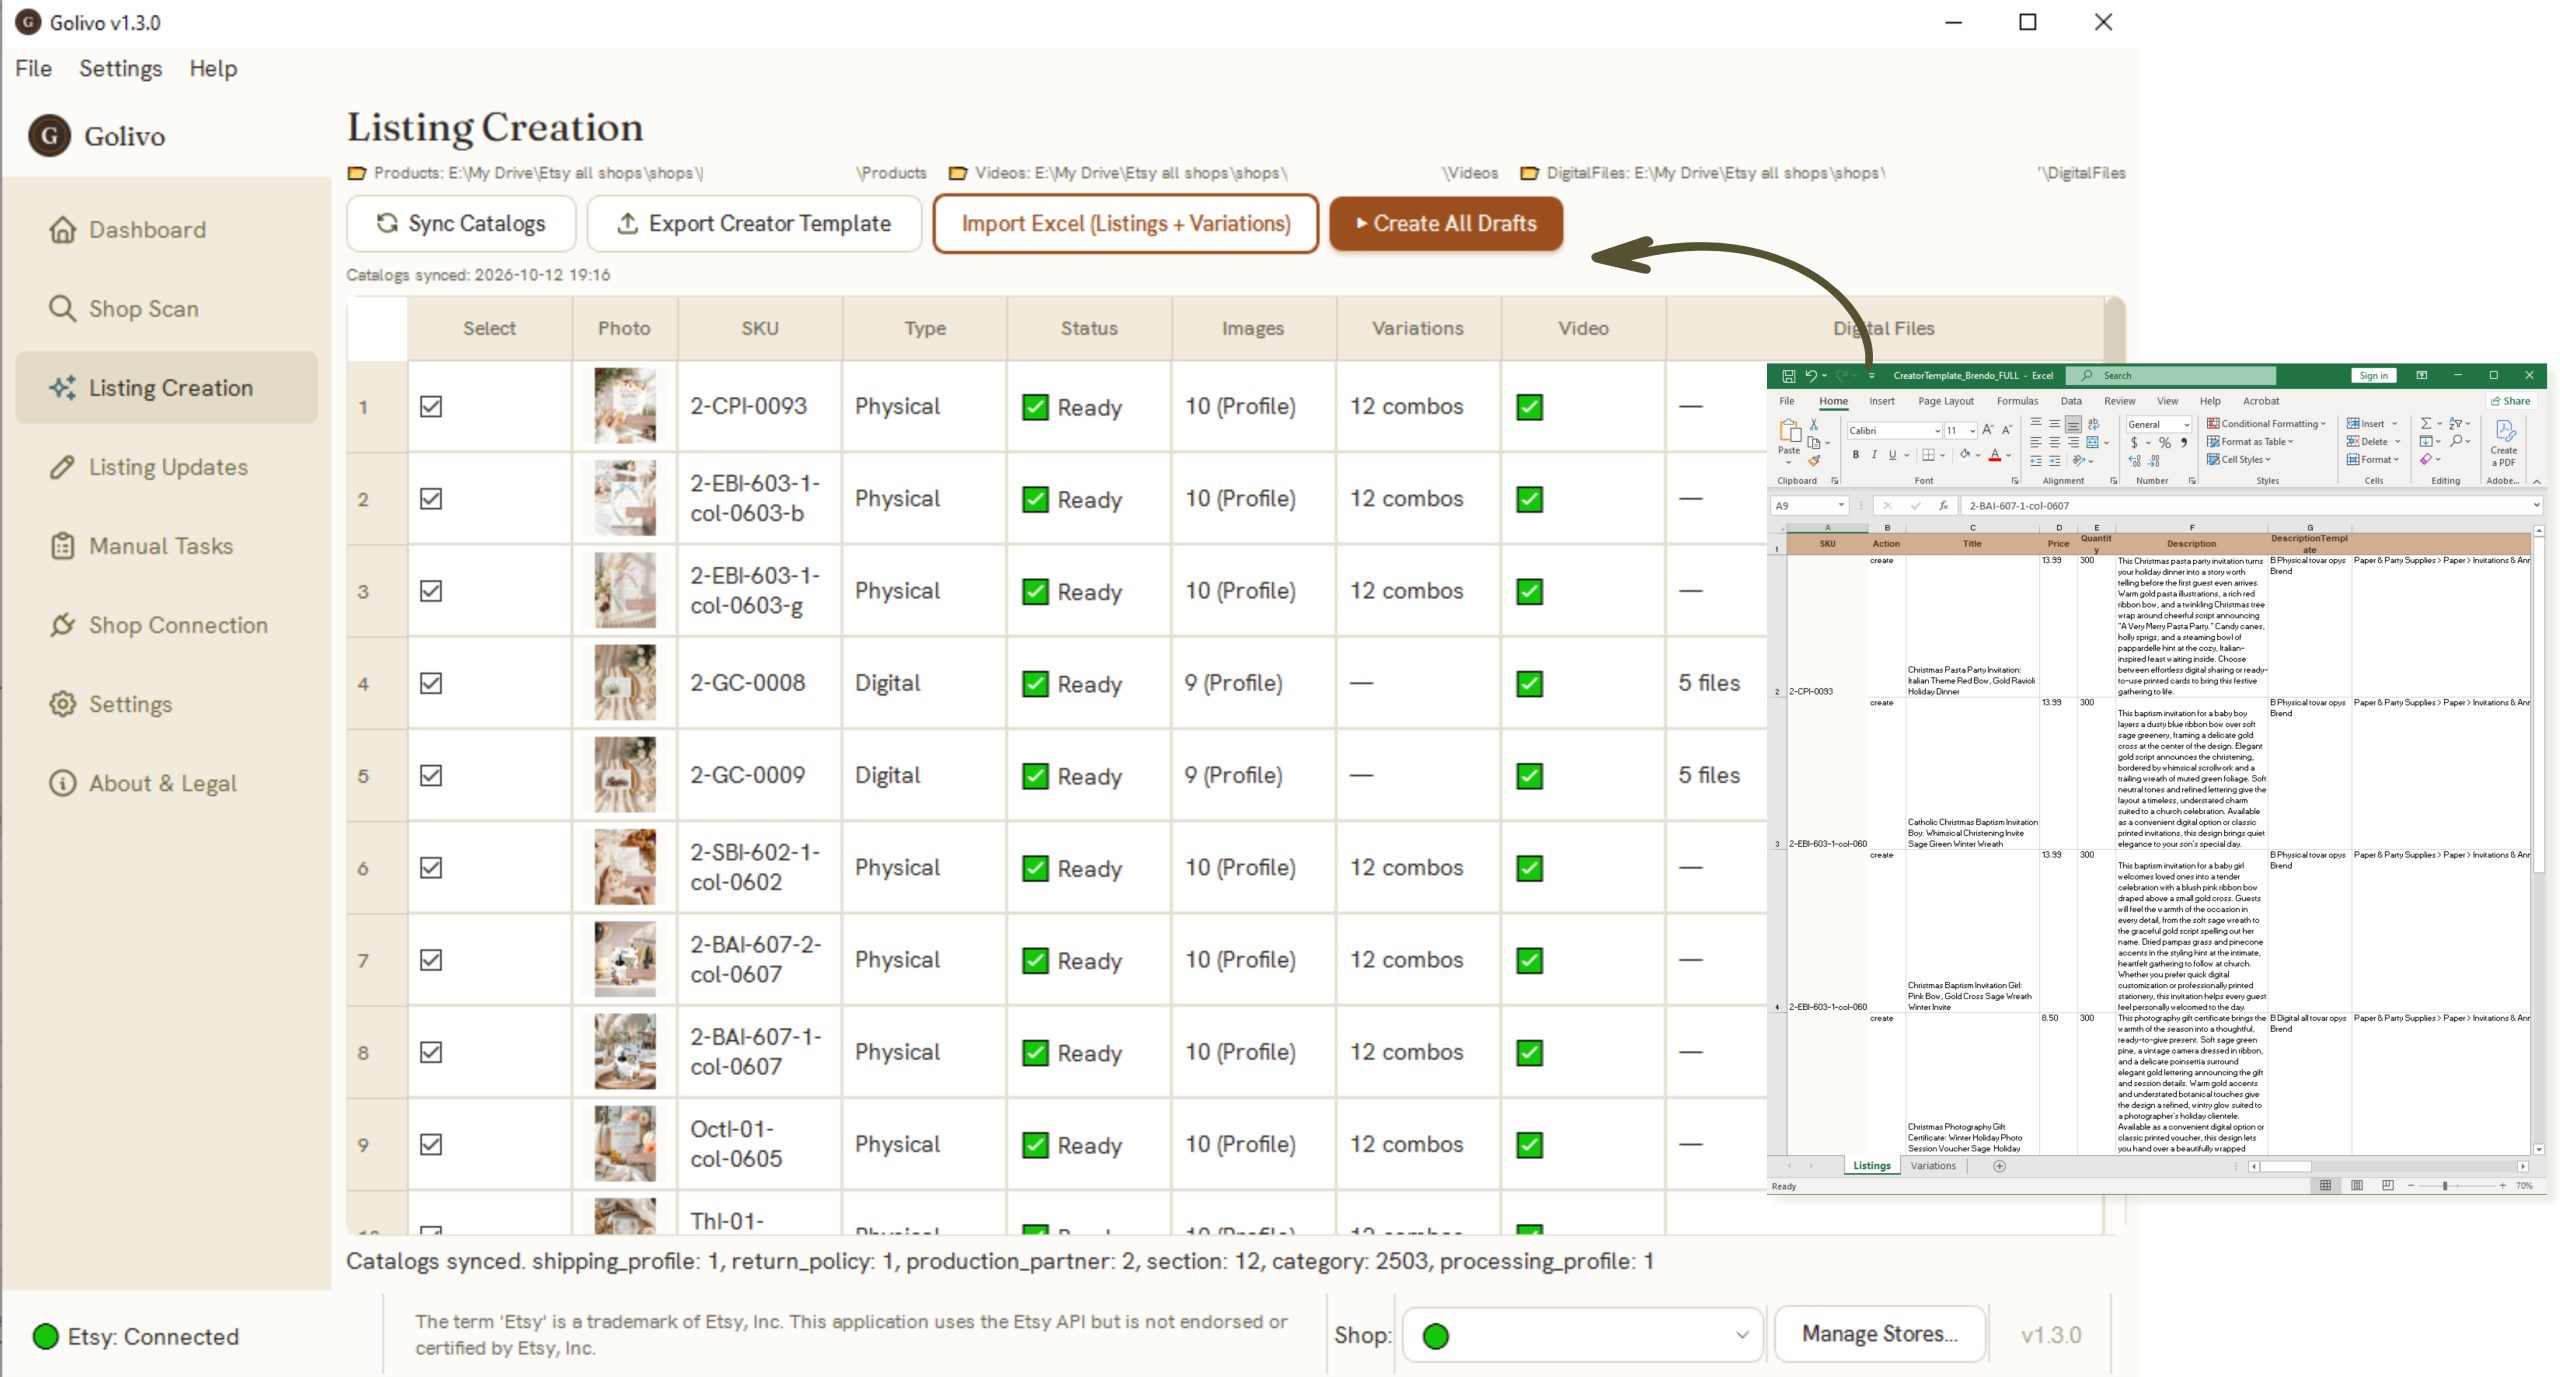Click the Insert Function fx icon in Excel
The image size is (2560, 1377).
1943,506
